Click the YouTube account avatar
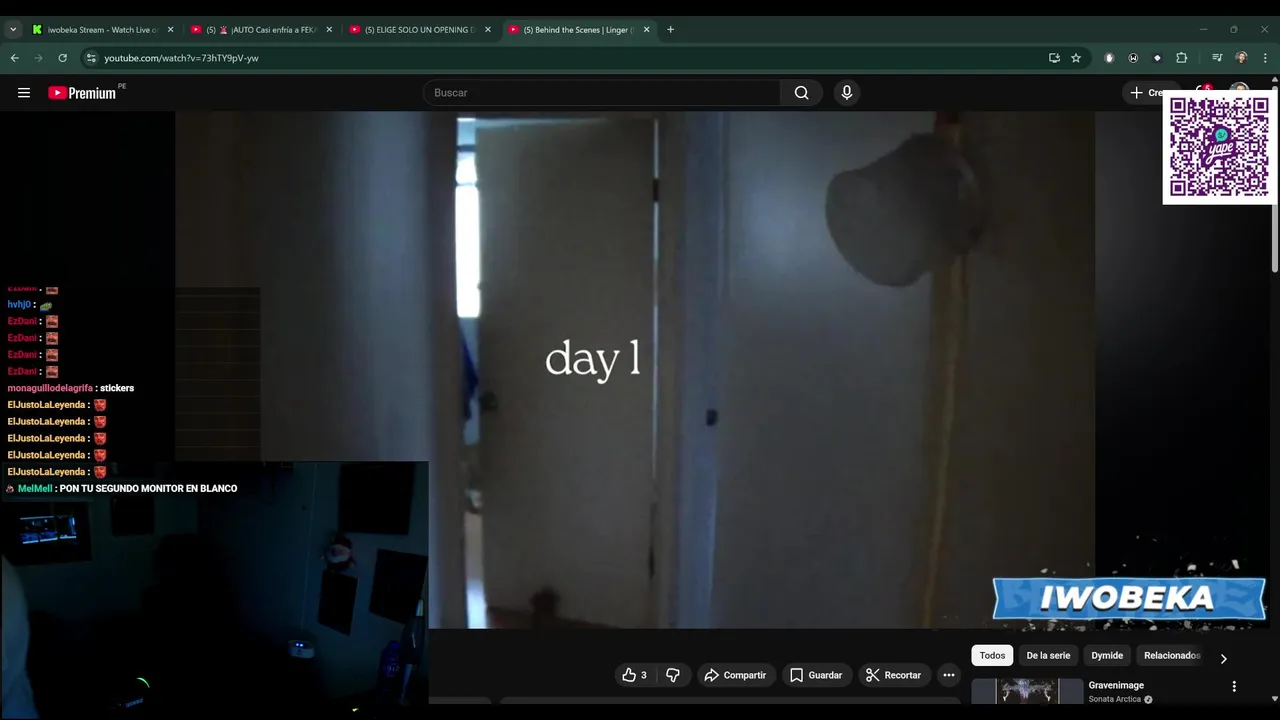The image size is (1280, 720). pos(1239,91)
